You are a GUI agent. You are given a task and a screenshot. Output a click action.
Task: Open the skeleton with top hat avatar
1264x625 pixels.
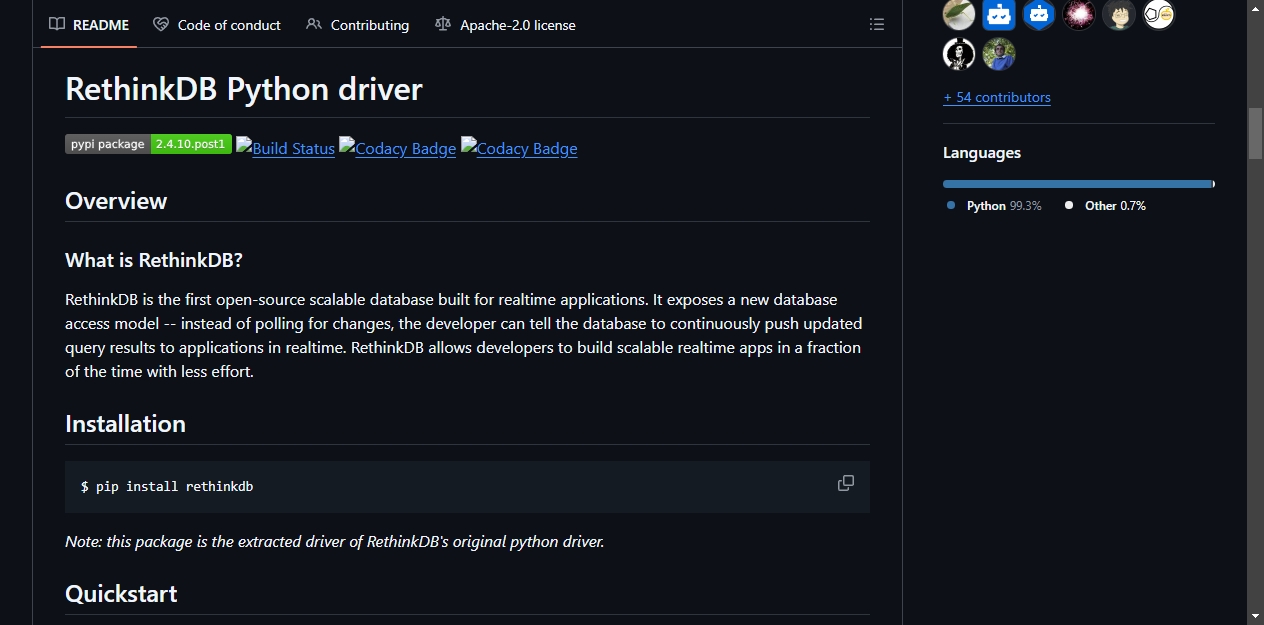pyautogui.click(x=959, y=54)
